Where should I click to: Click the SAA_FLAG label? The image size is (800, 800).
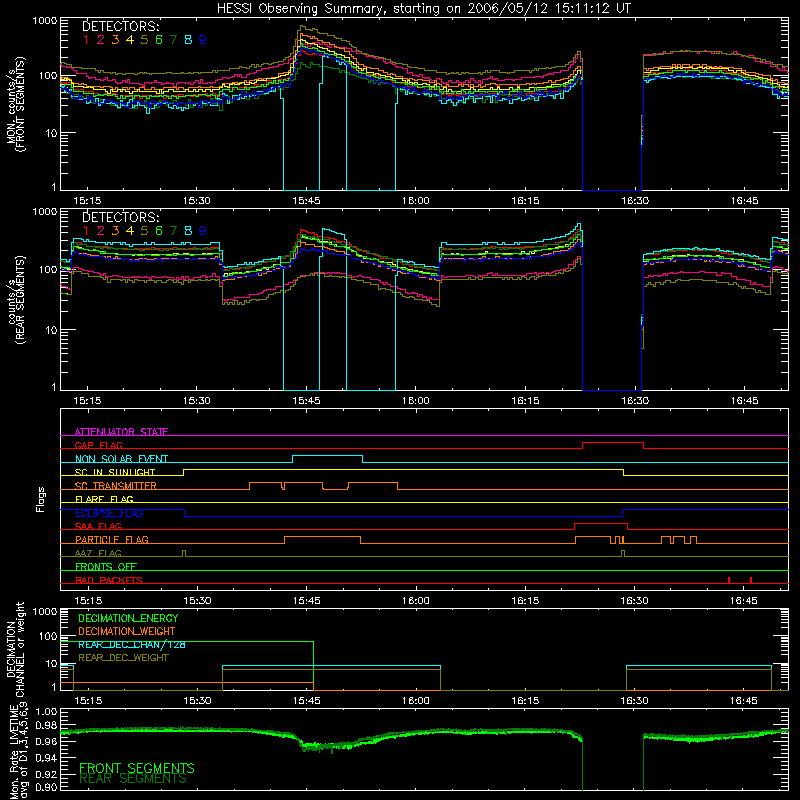98,526
